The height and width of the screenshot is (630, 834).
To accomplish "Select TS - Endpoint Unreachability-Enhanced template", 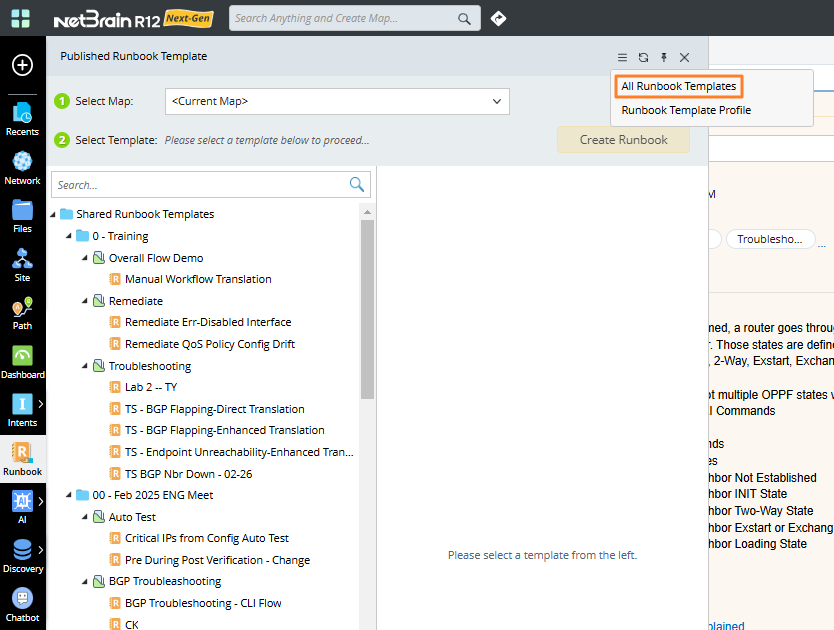I will point(239,452).
